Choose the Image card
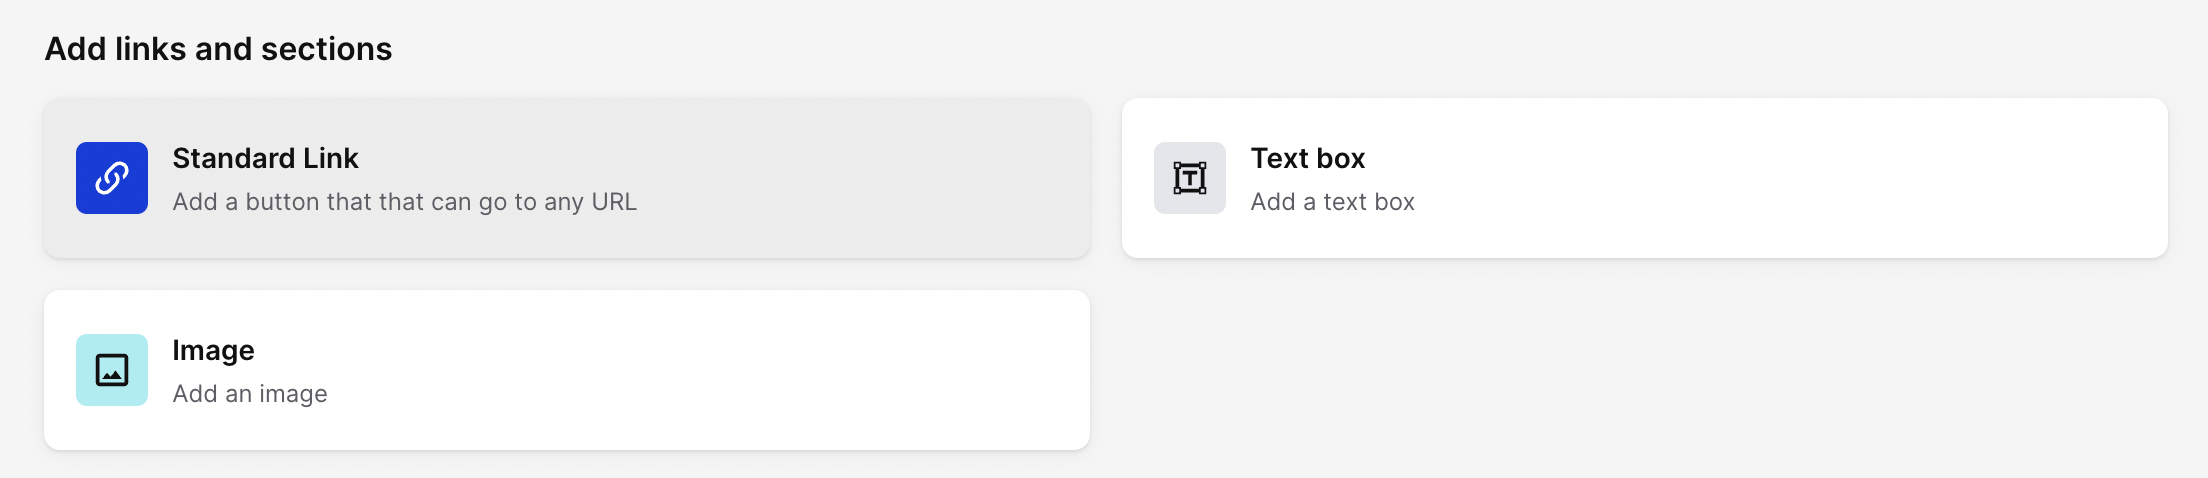 (567, 370)
